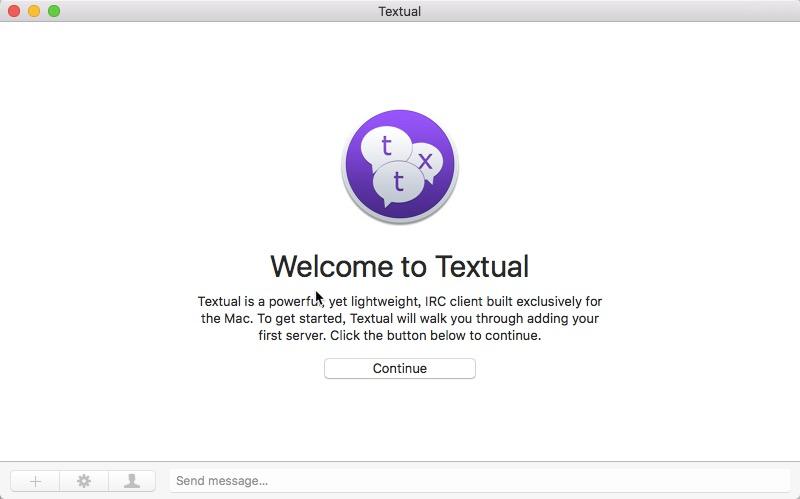Click the user silhouette icon
This screenshot has width=800, height=499.
[132, 481]
